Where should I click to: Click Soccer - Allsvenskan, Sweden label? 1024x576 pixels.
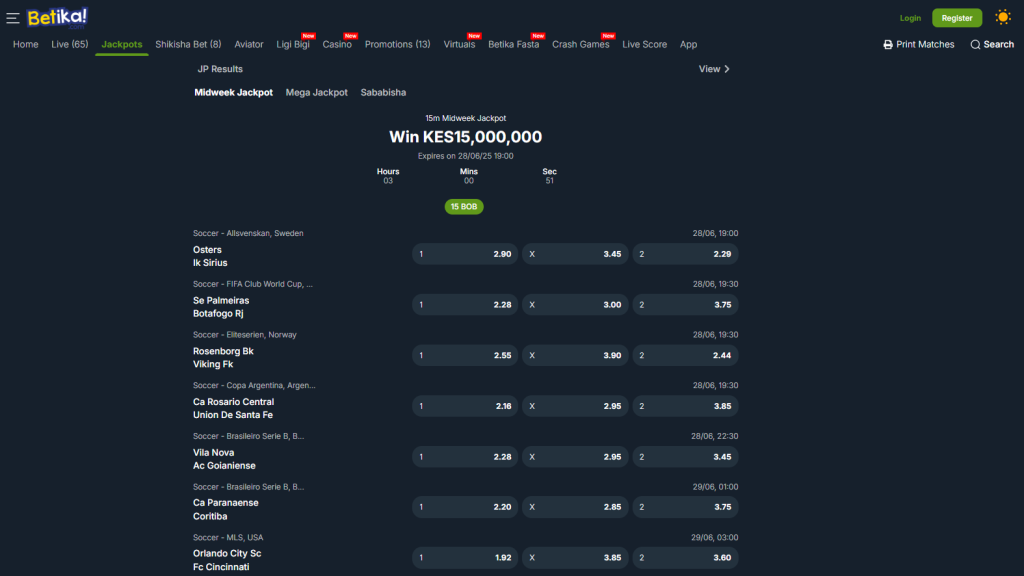click(248, 233)
